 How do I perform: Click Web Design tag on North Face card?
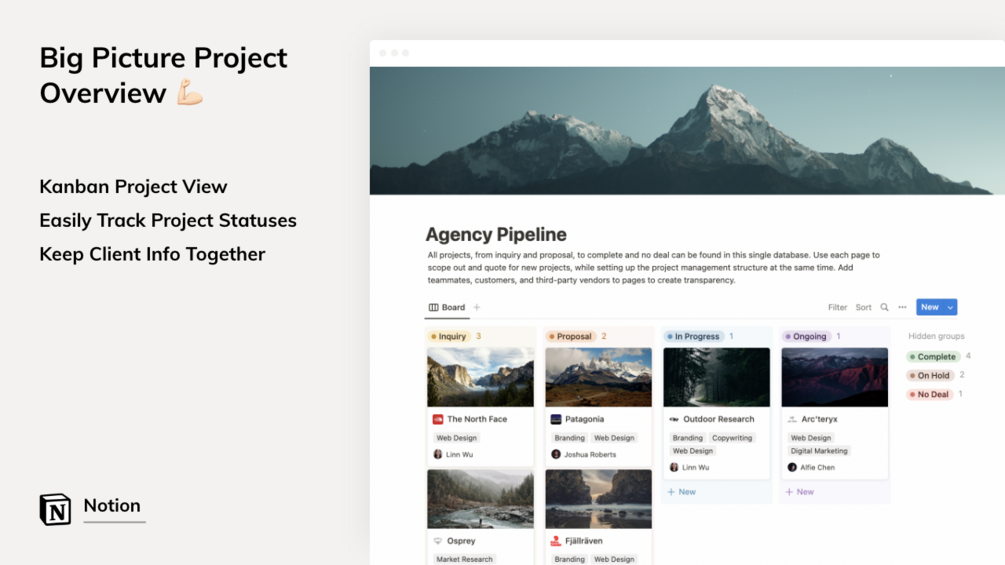click(x=456, y=438)
